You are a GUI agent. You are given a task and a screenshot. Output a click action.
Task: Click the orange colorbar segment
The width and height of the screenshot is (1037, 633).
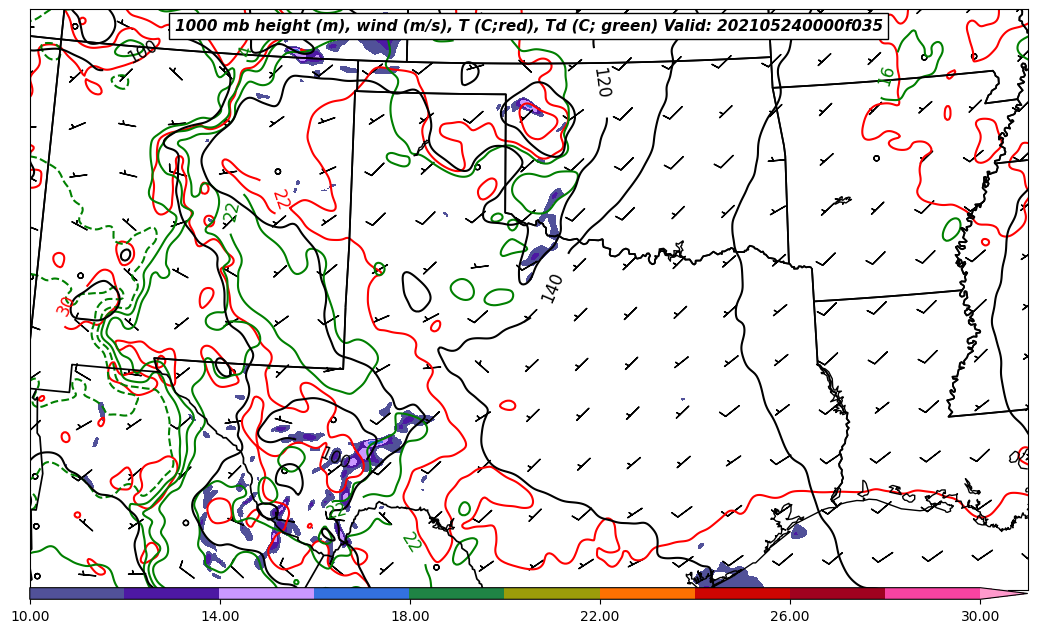(647, 593)
